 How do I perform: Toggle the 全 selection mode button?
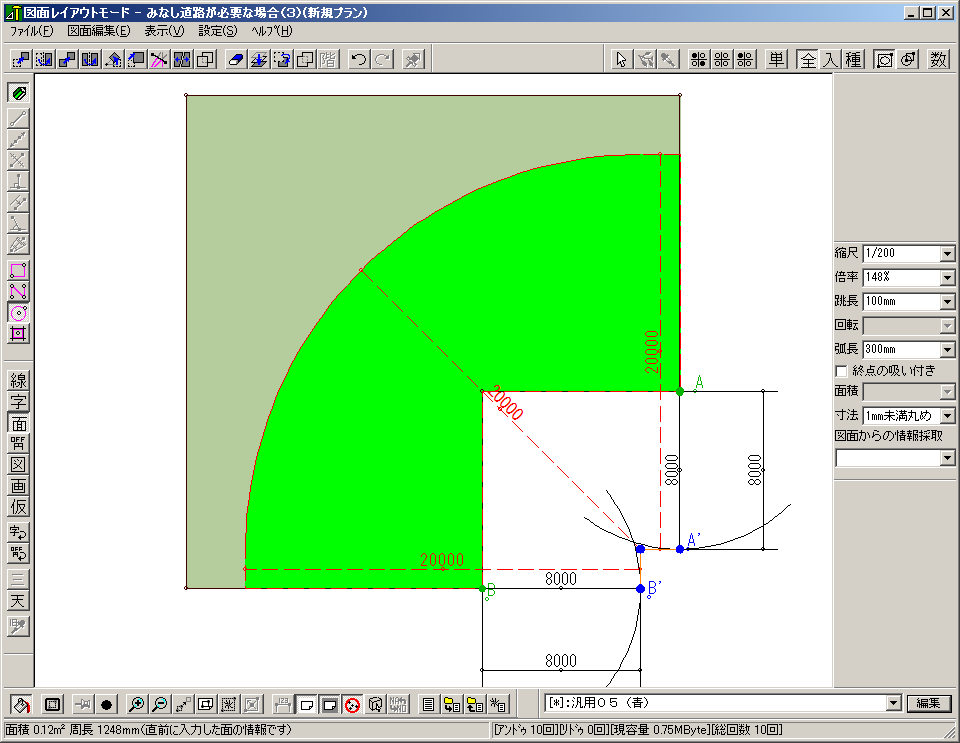click(x=808, y=59)
